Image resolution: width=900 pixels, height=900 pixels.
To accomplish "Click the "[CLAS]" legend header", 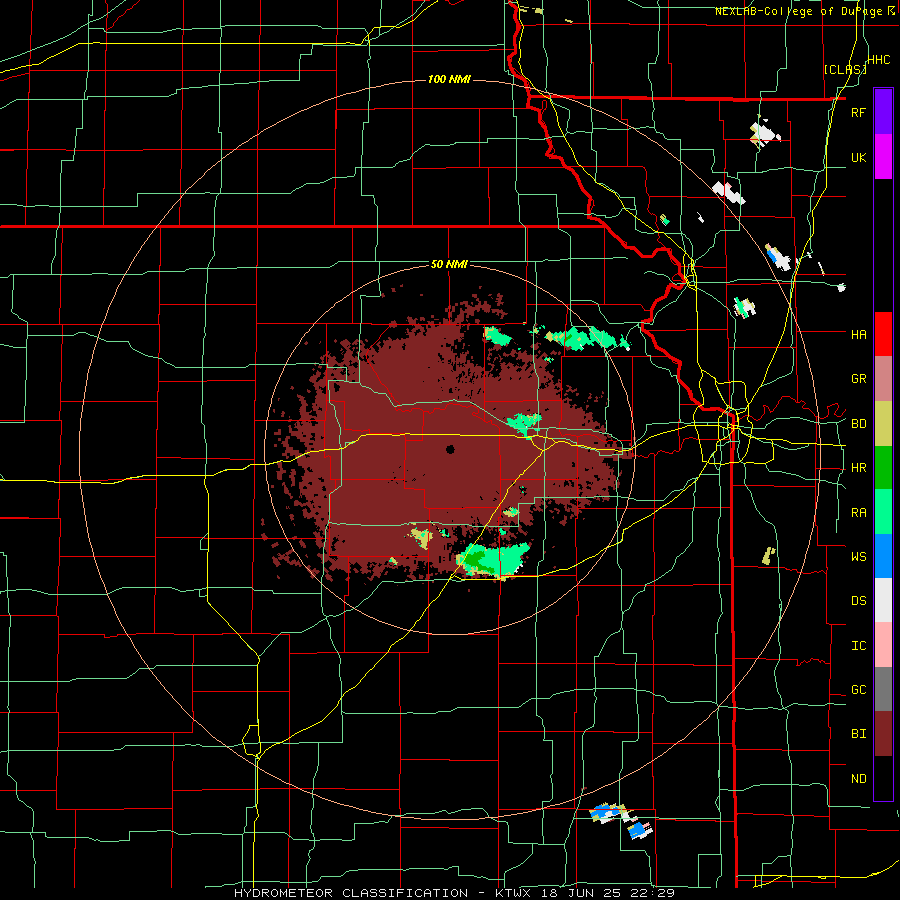I will point(845,69).
